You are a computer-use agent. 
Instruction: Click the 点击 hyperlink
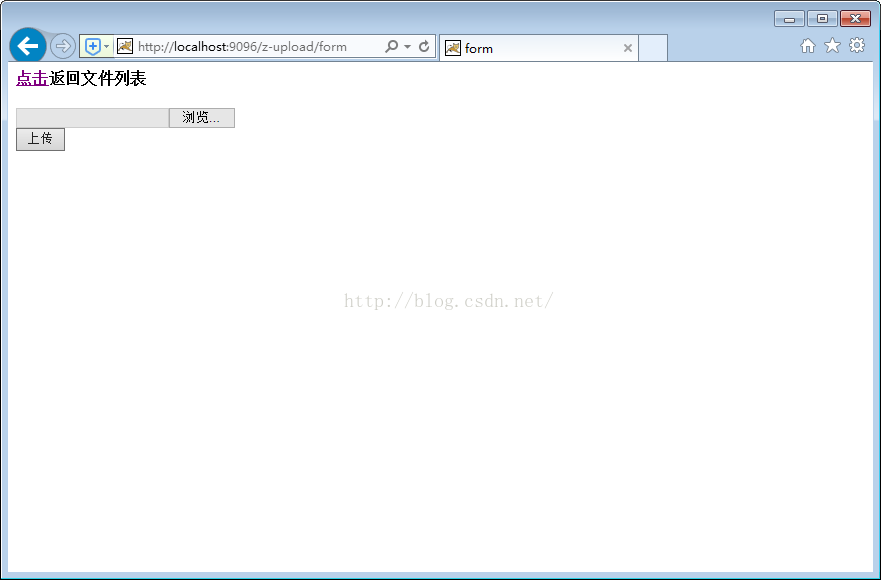click(x=32, y=79)
